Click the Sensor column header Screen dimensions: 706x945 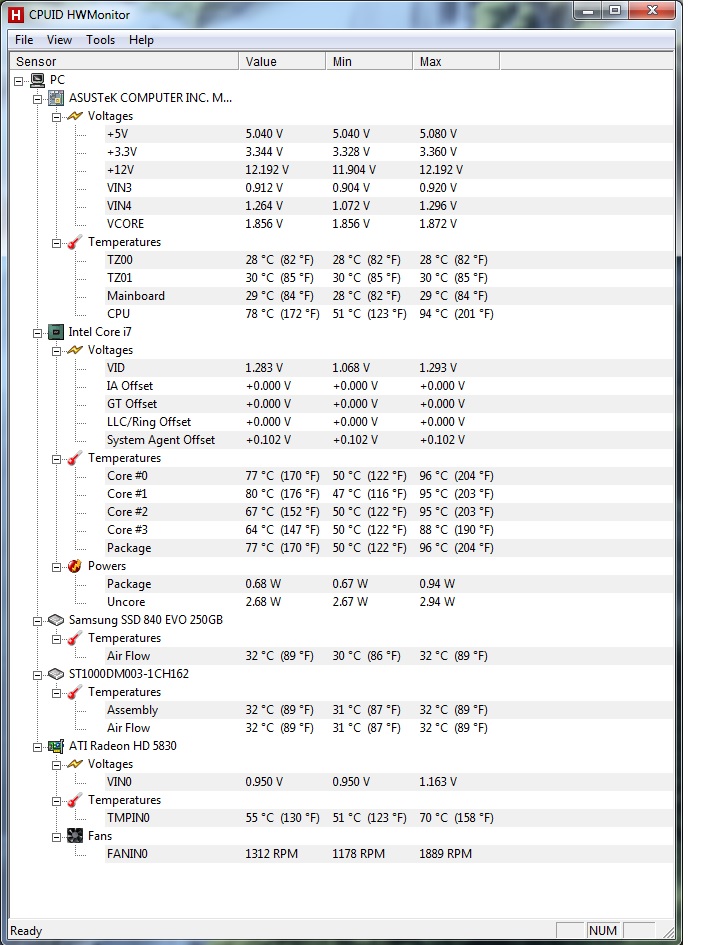pyautogui.click(x=124, y=61)
